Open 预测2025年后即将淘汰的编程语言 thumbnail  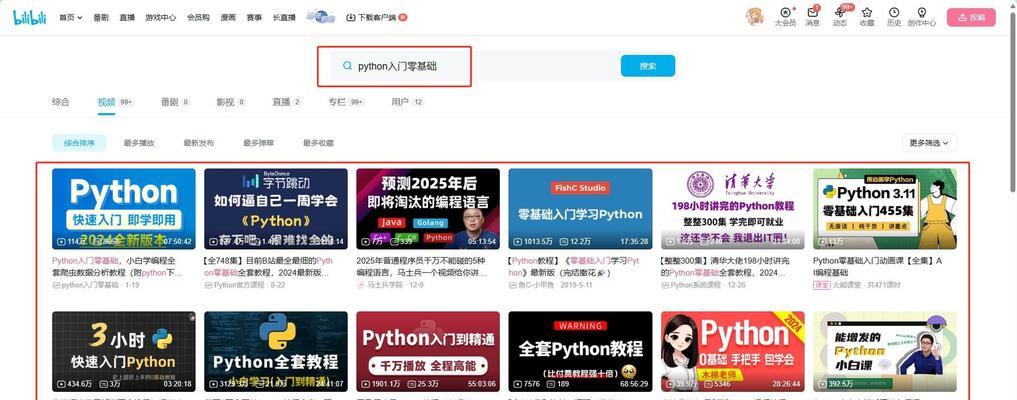click(x=428, y=209)
